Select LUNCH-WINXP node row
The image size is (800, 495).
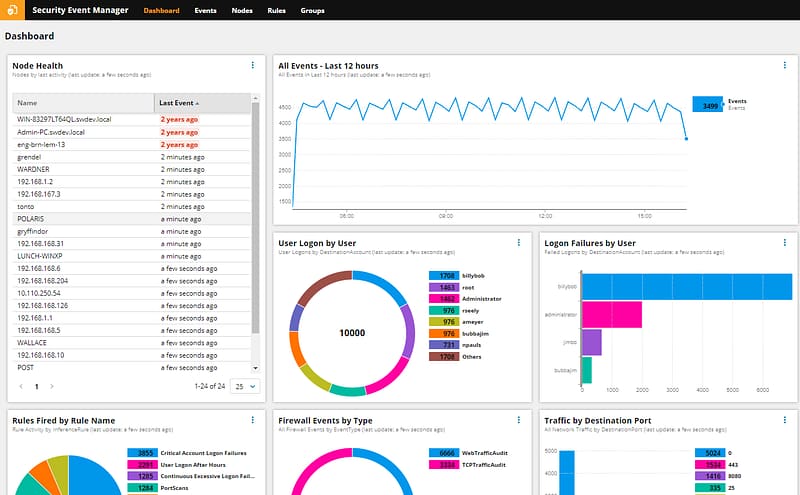tap(132, 256)
